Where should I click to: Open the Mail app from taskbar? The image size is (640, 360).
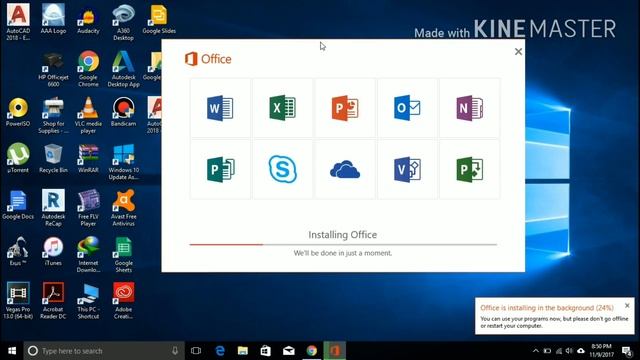click(x=289, y=351)
